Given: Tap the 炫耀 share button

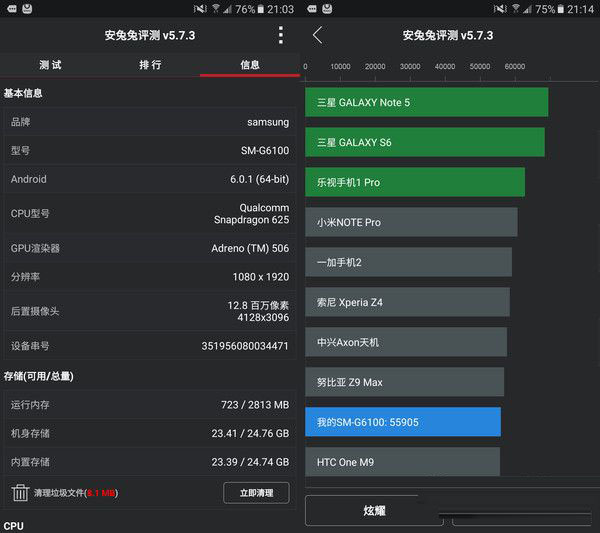Looking at the screenshot, I should 374,510.
